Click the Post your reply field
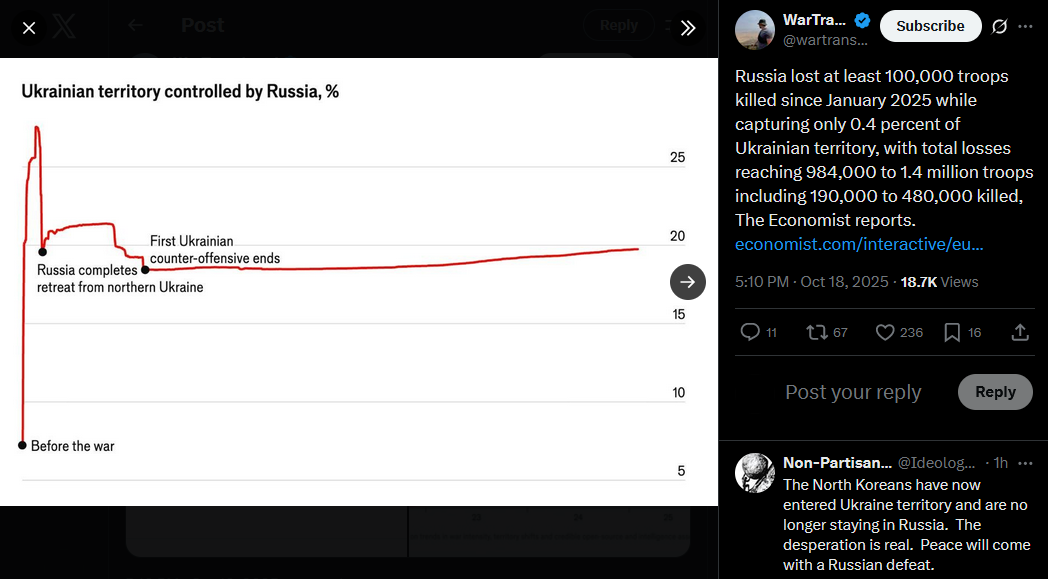This screenshot has width=1048, height=579. pyautogui.click(x=853, y=392)
